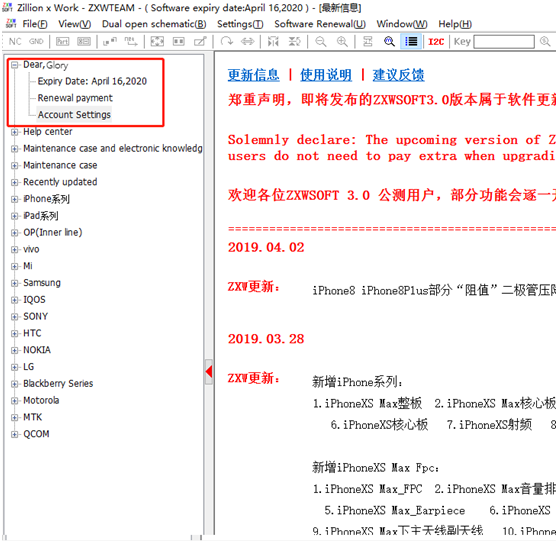Expand the iPhone系列 tree node

14,199
